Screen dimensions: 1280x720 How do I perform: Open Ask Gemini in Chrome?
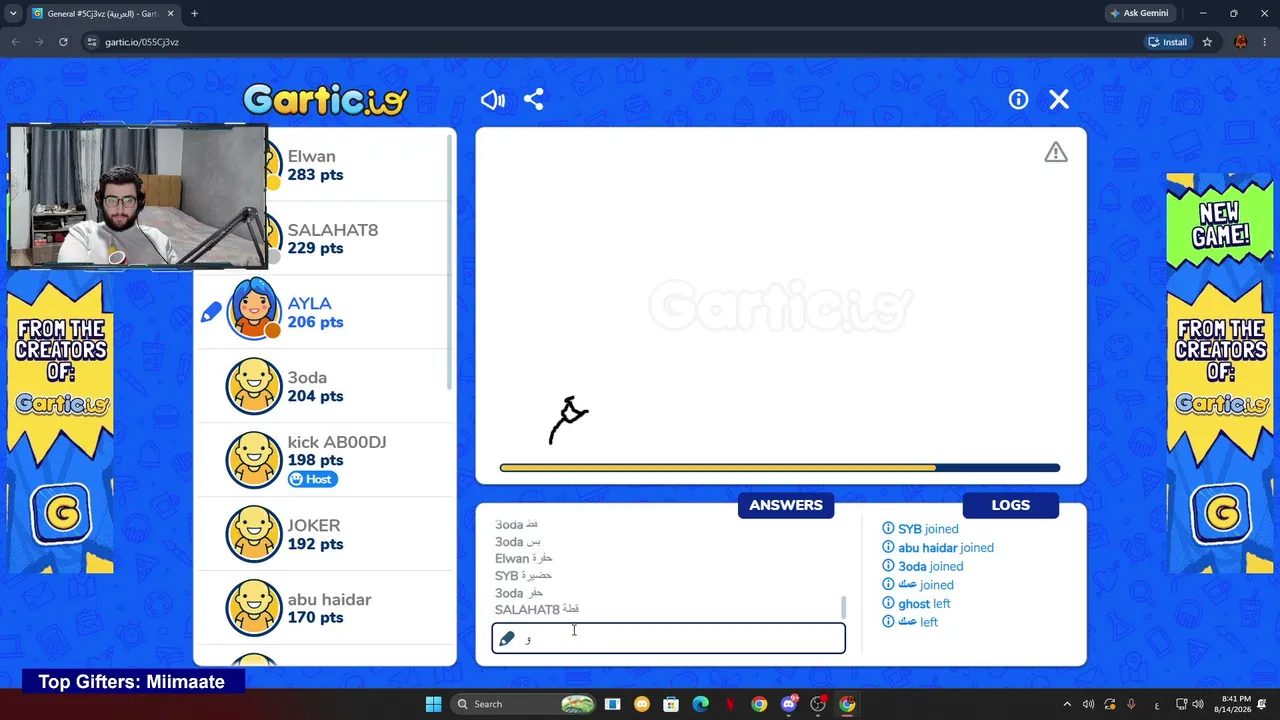click(1139, 13)
